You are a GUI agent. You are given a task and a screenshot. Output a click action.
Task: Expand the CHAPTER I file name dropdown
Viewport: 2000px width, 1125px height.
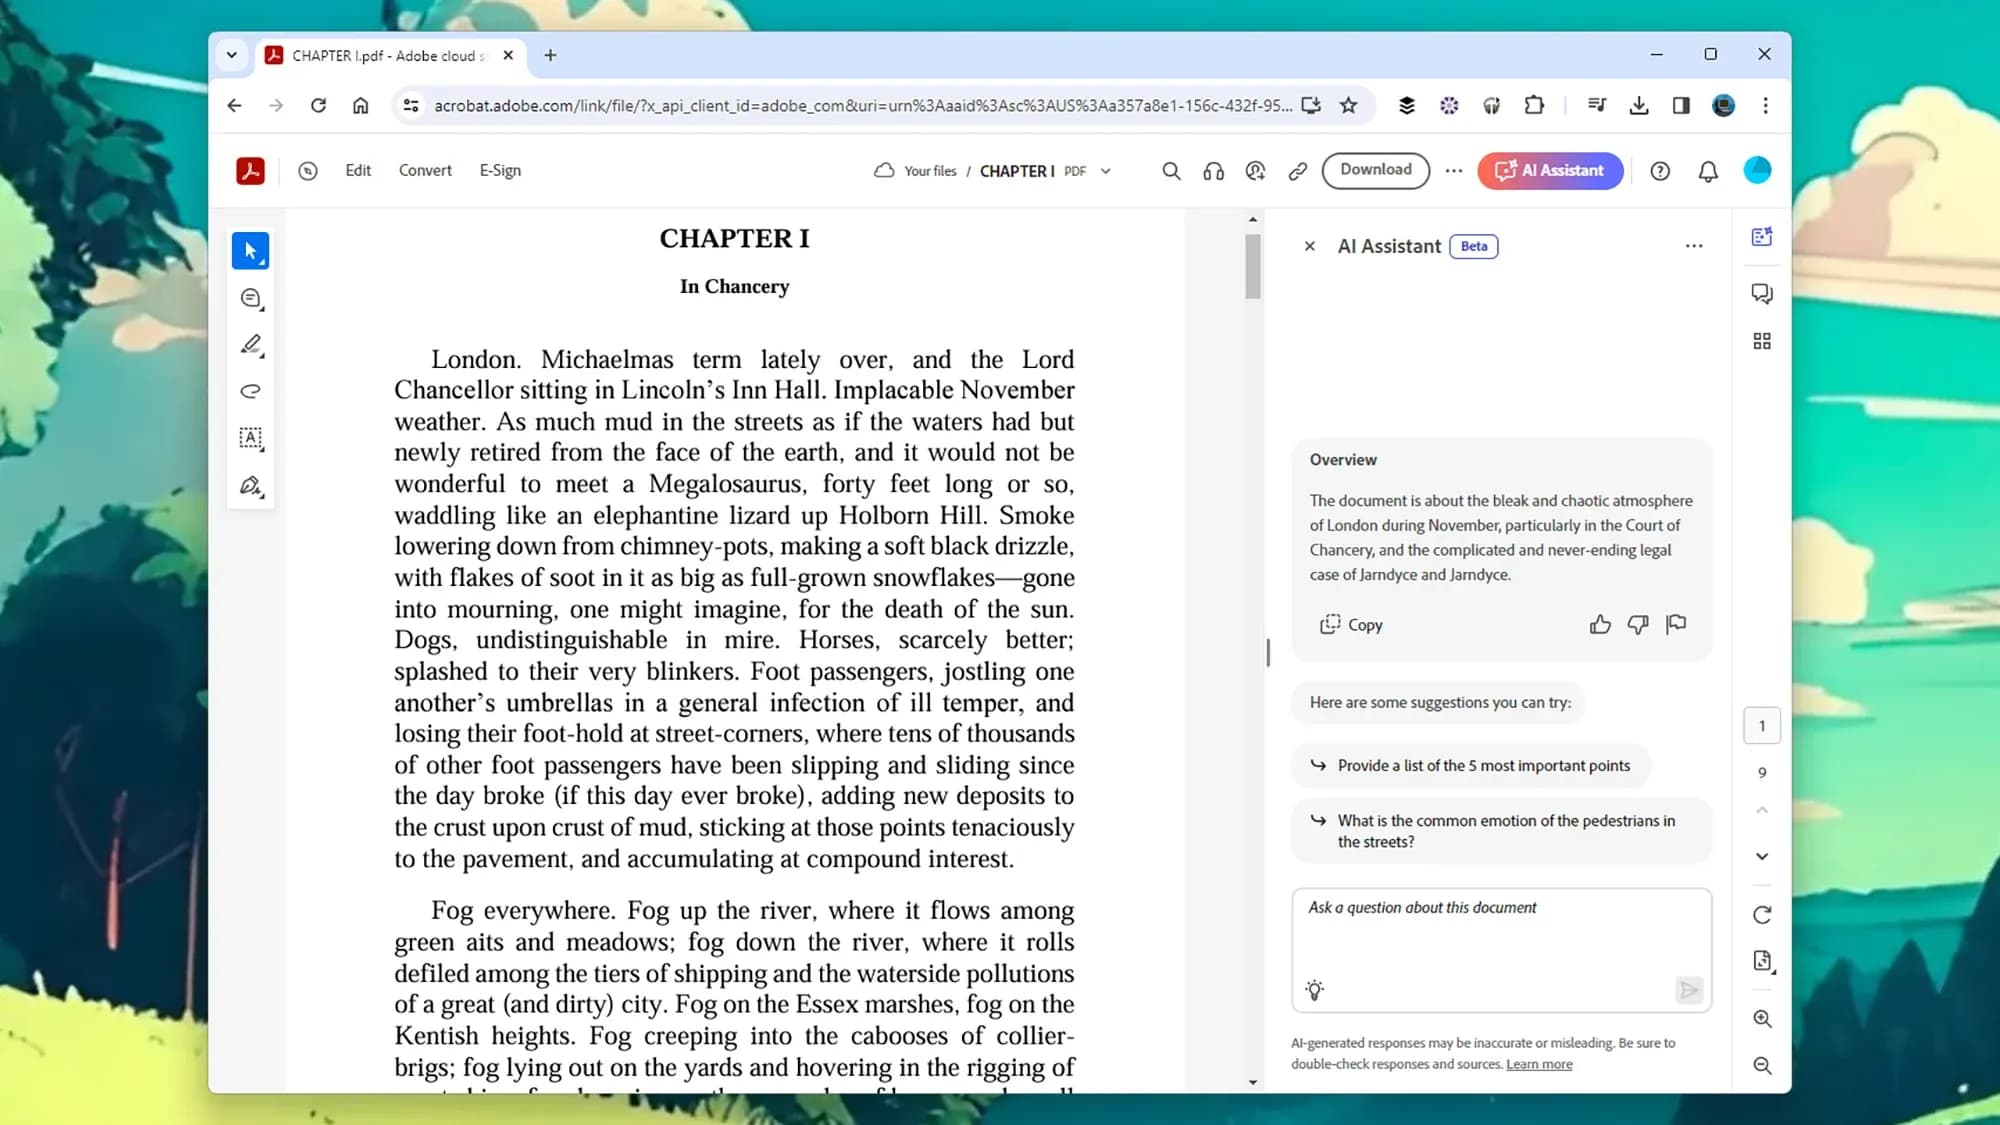click(x=1106, y=171)
